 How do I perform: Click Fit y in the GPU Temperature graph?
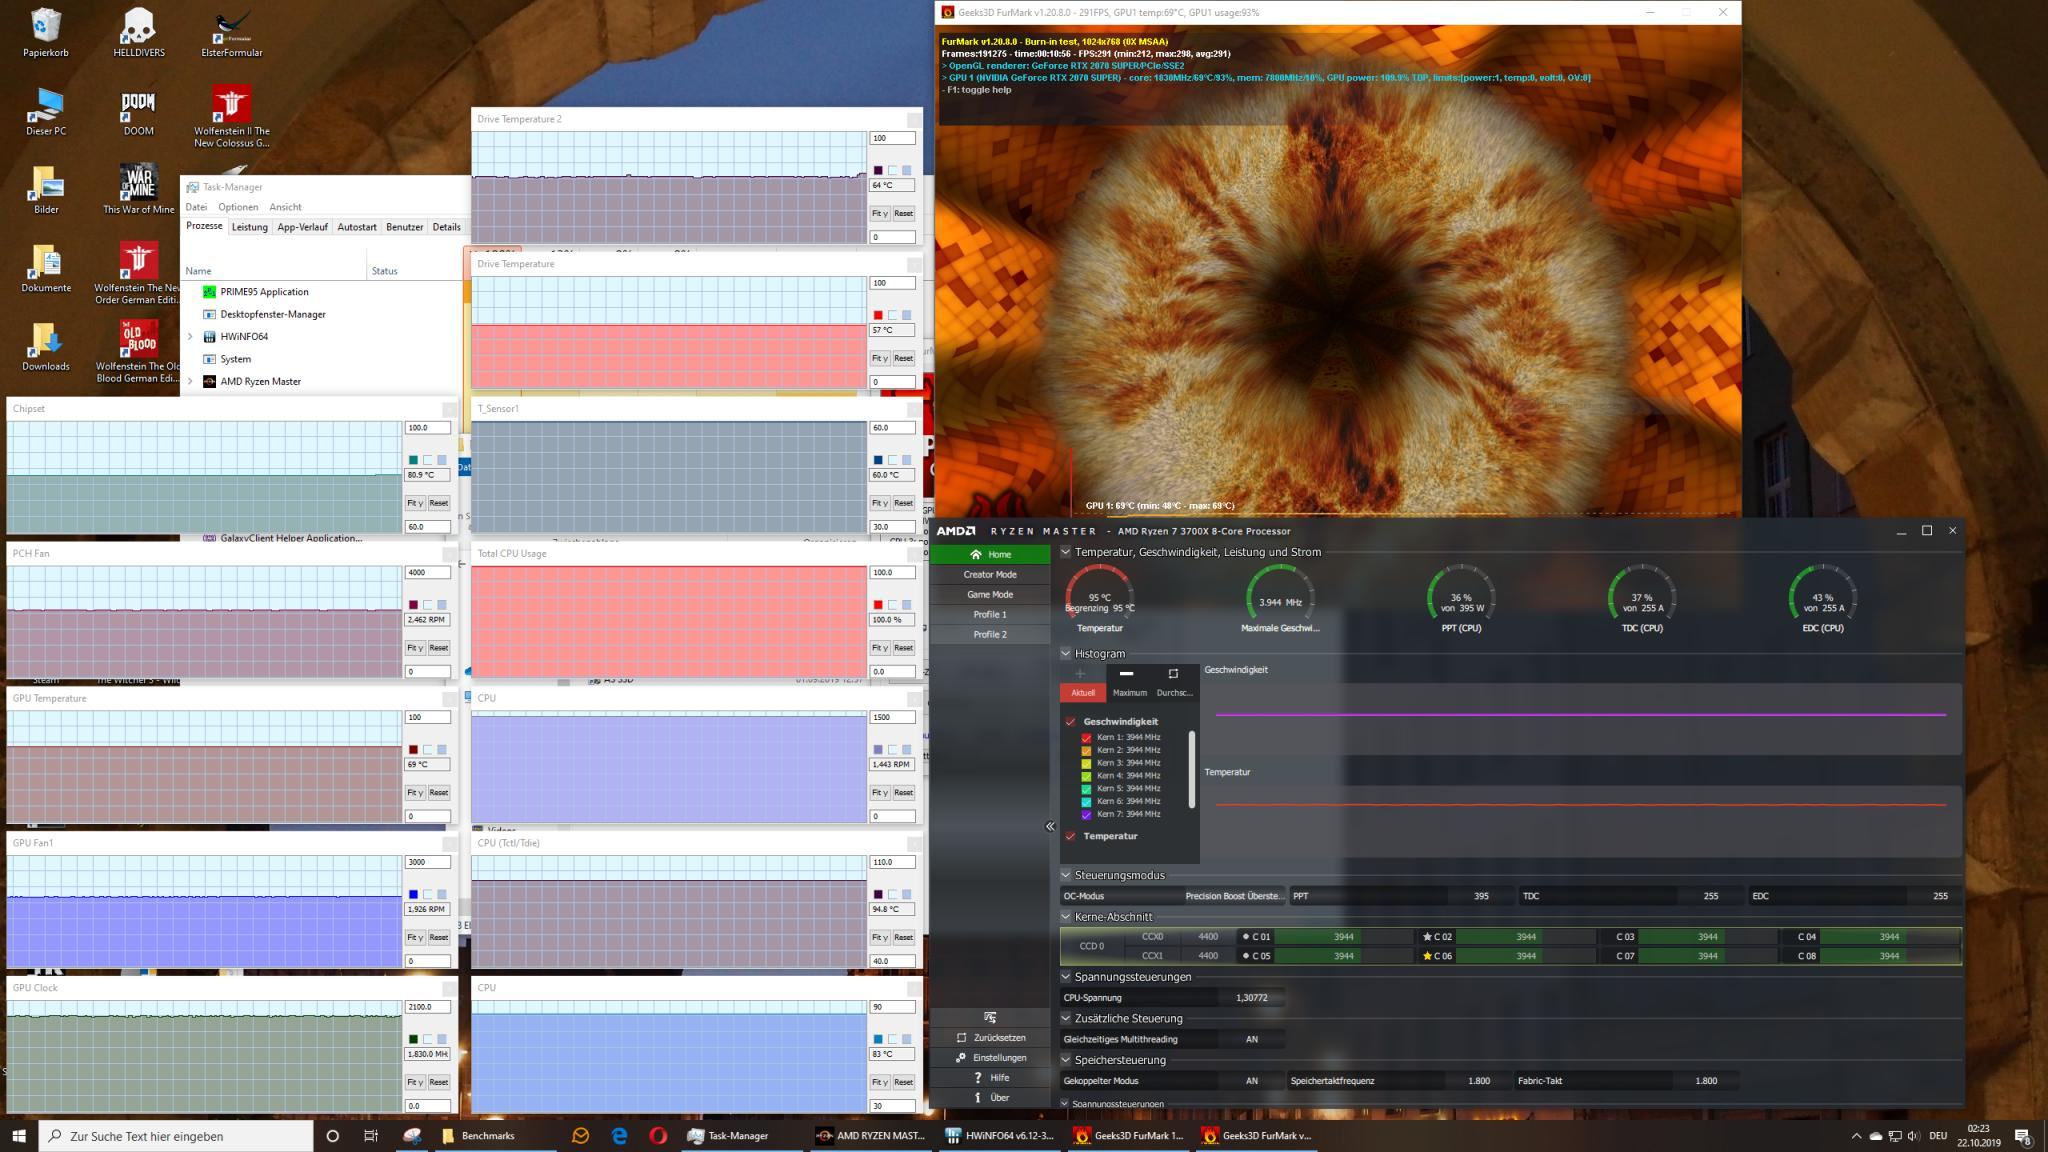[414, 793]
